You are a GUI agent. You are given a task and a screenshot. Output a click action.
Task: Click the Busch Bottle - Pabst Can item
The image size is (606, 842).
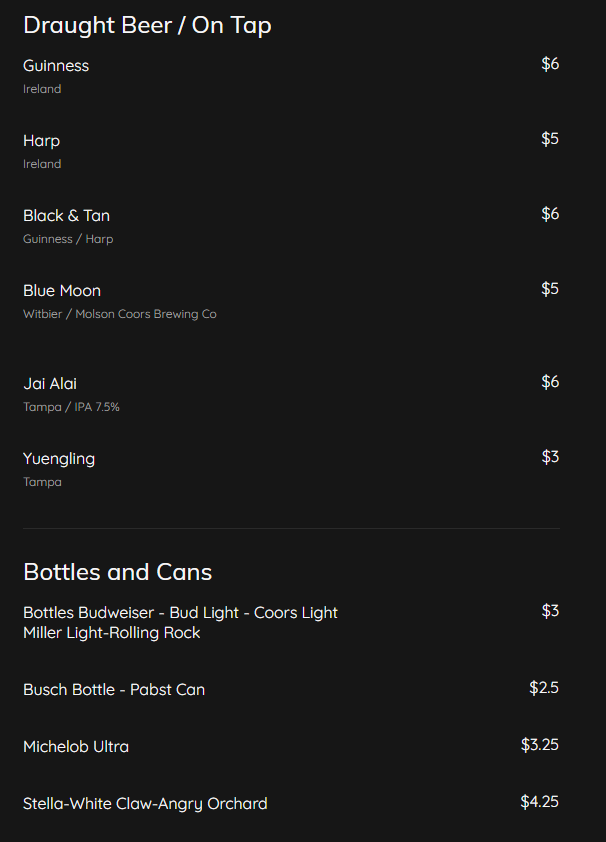pos(114,690)
